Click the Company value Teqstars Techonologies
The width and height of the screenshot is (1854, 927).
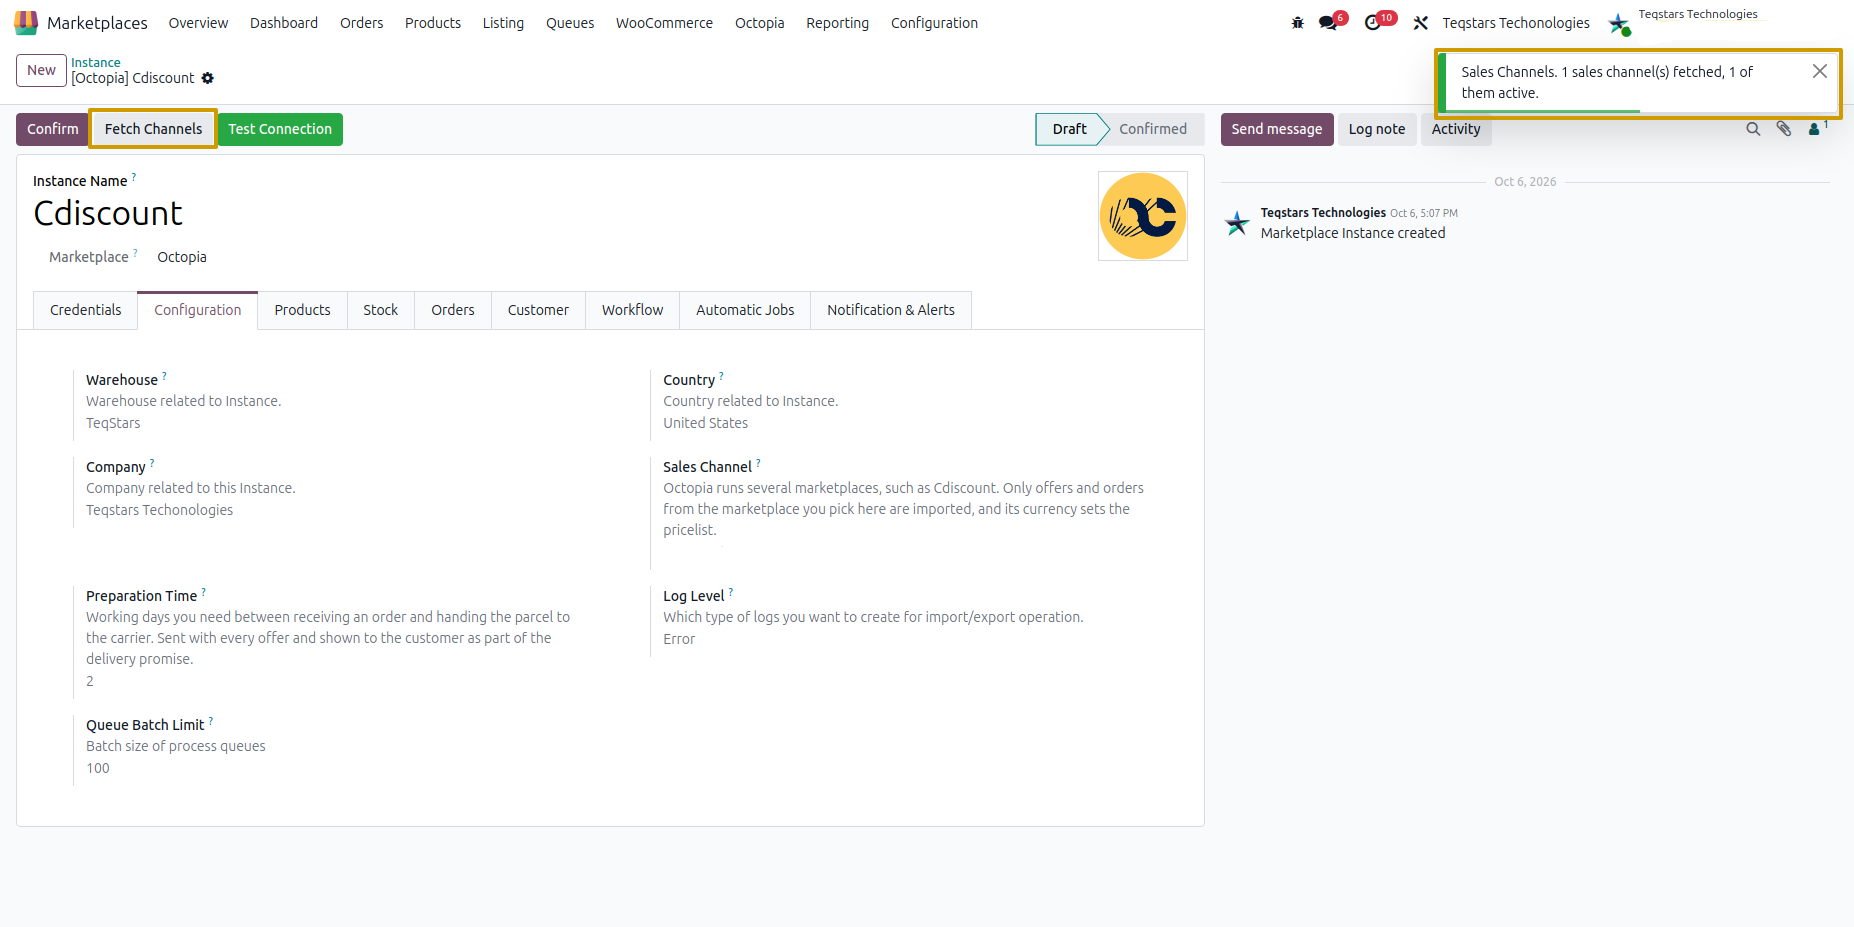click(159, 510)
